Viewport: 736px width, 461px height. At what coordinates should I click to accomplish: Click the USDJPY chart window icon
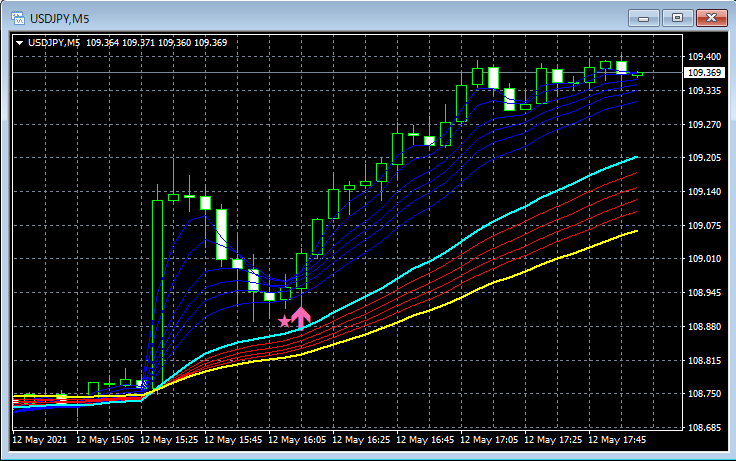(x=18, y=18)
